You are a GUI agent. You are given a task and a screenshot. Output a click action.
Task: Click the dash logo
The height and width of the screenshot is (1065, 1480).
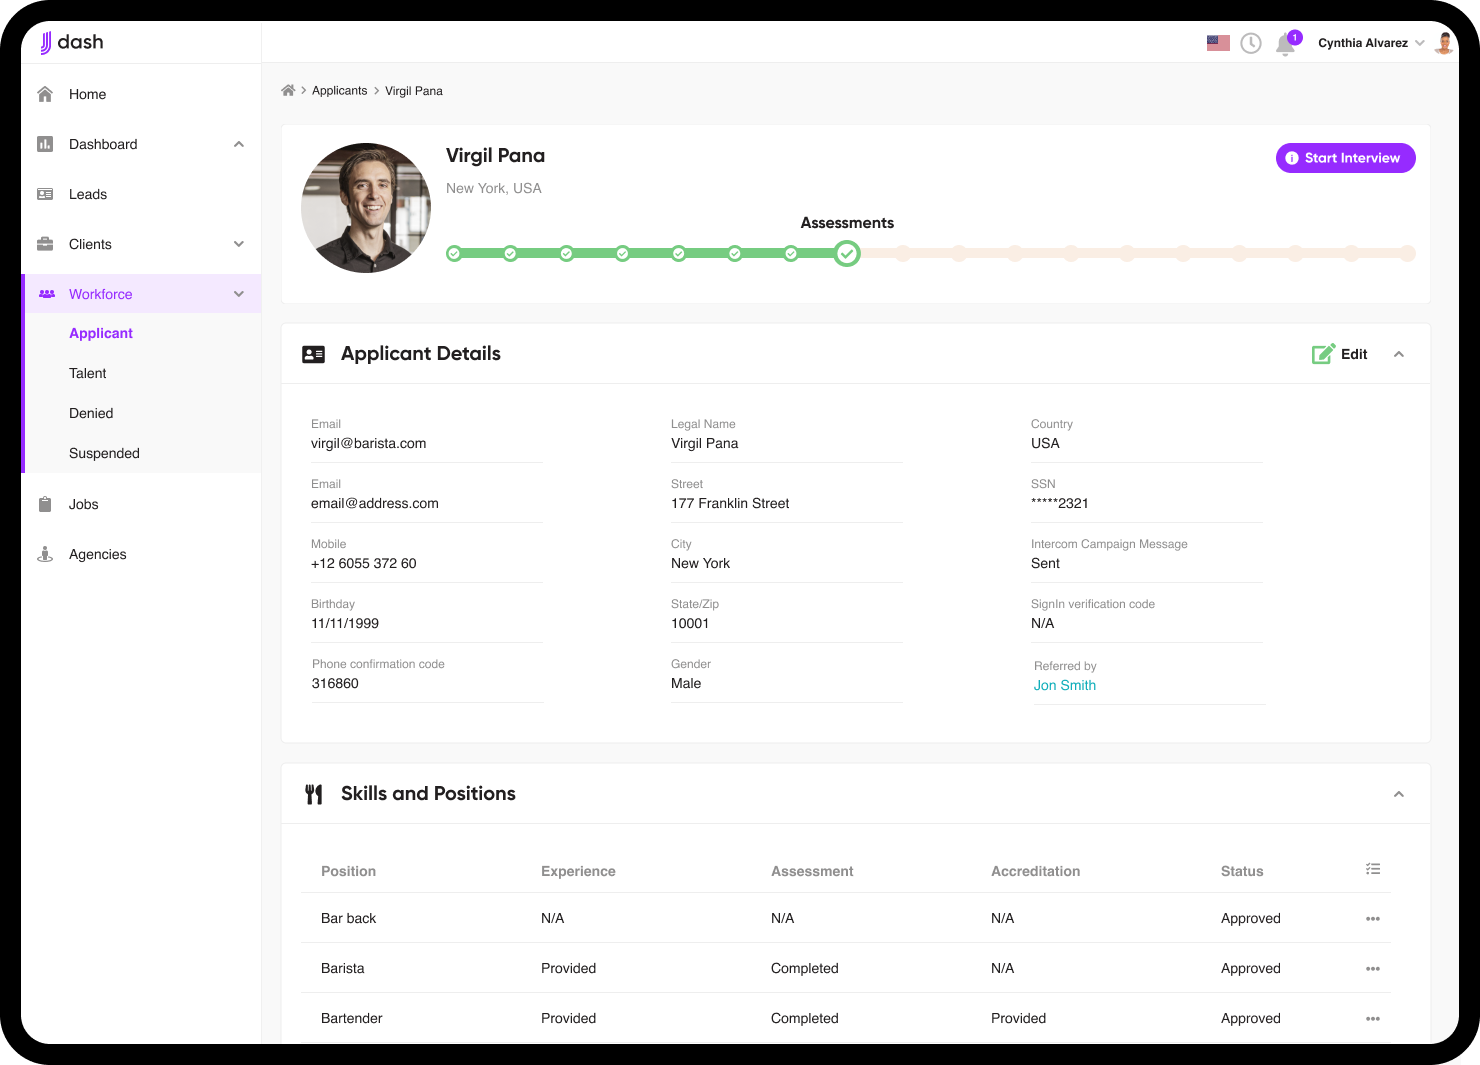[71, 42]
